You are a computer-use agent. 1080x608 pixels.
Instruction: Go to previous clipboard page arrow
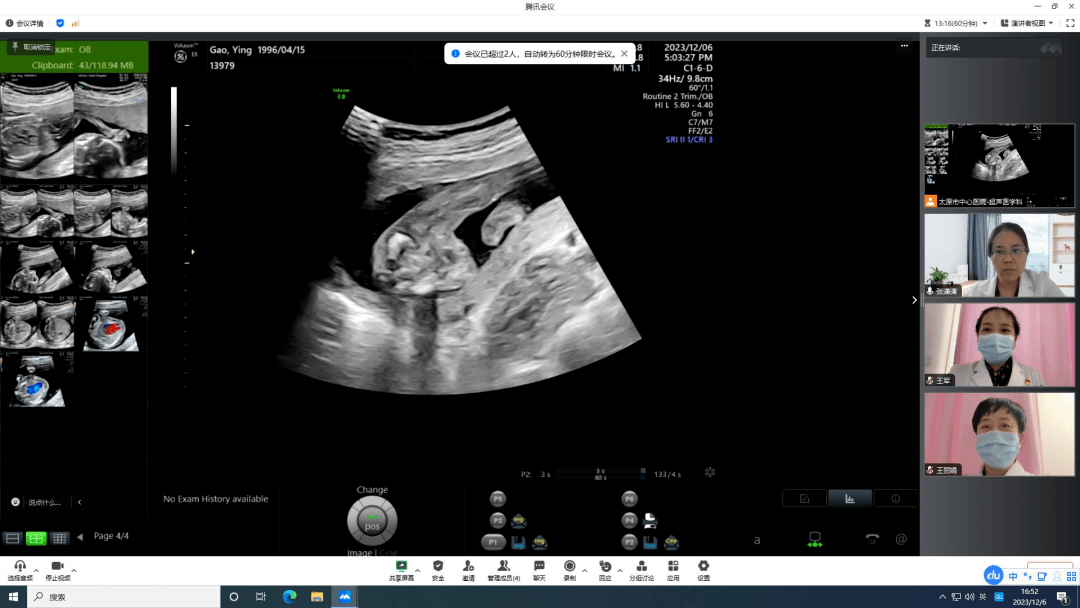(x=80, y=536)
